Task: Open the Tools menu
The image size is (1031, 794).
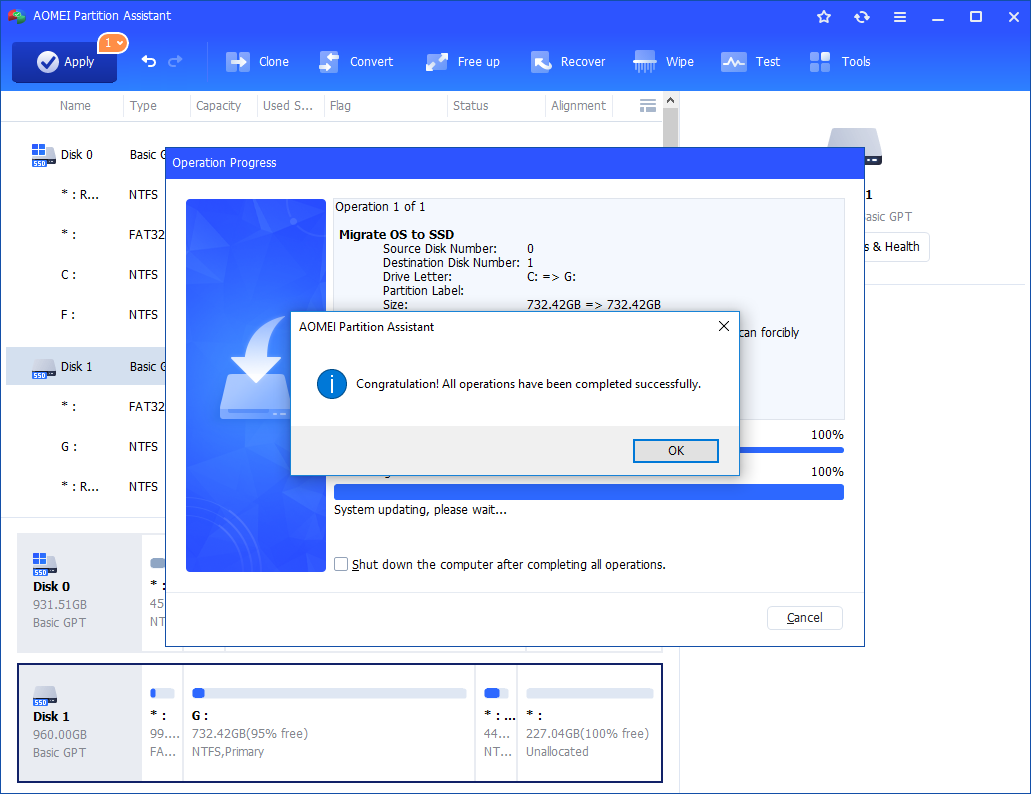Action: coord(840,62)
